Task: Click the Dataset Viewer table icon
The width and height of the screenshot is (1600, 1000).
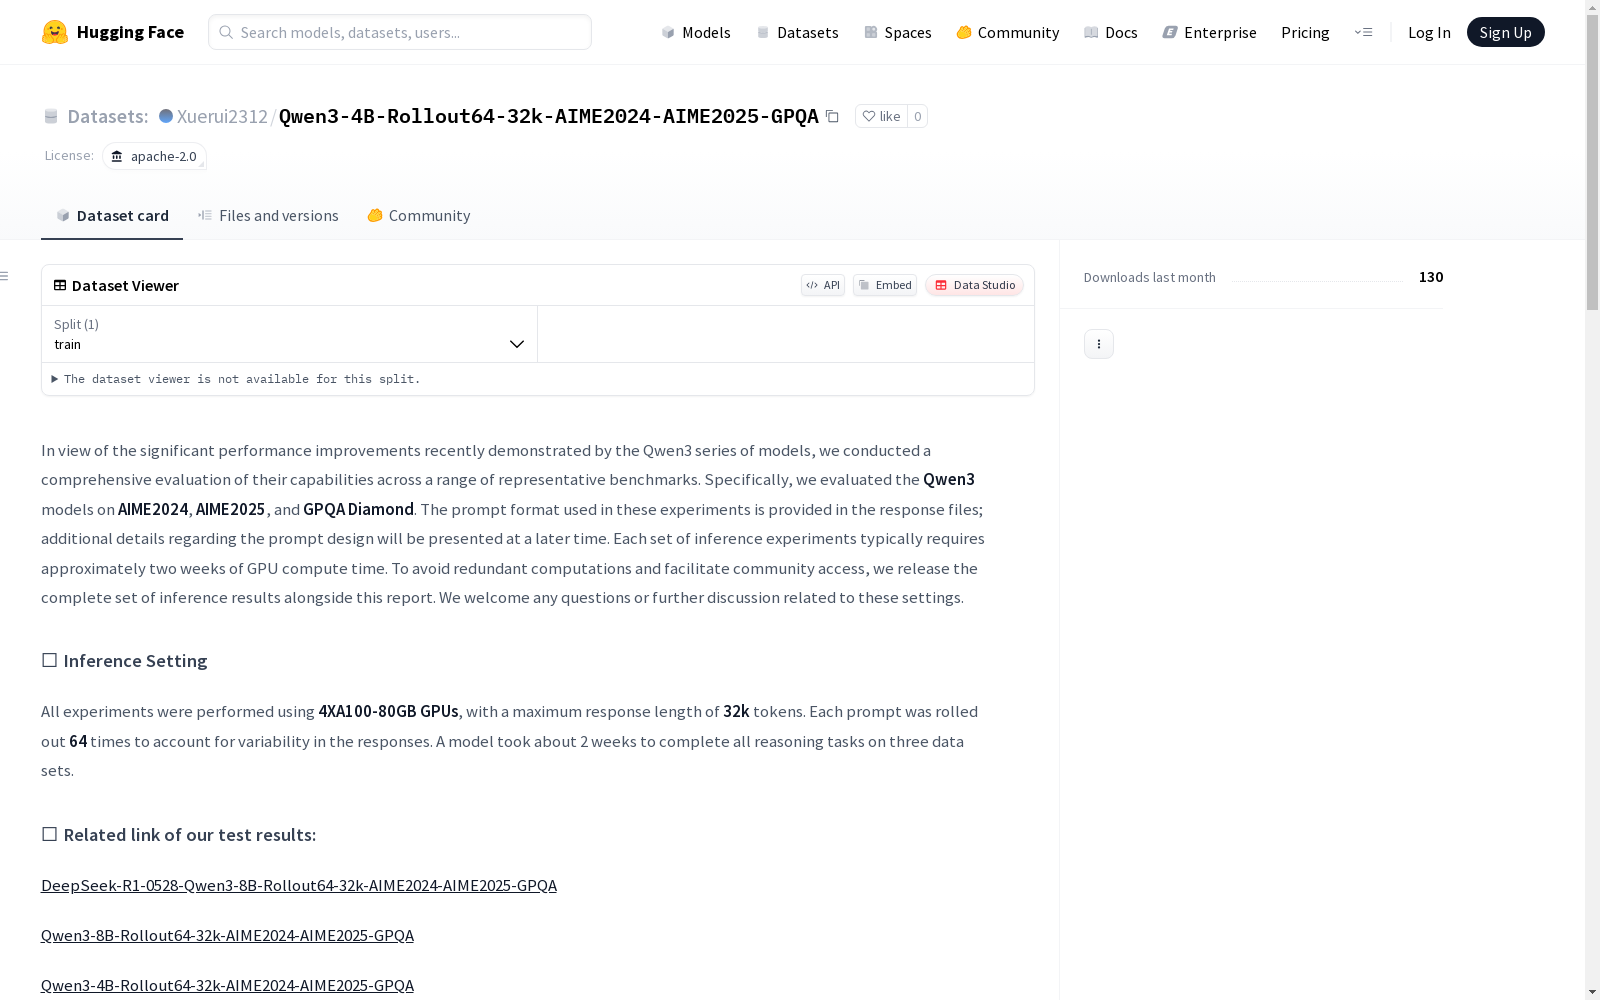Action: click(60, 285)
